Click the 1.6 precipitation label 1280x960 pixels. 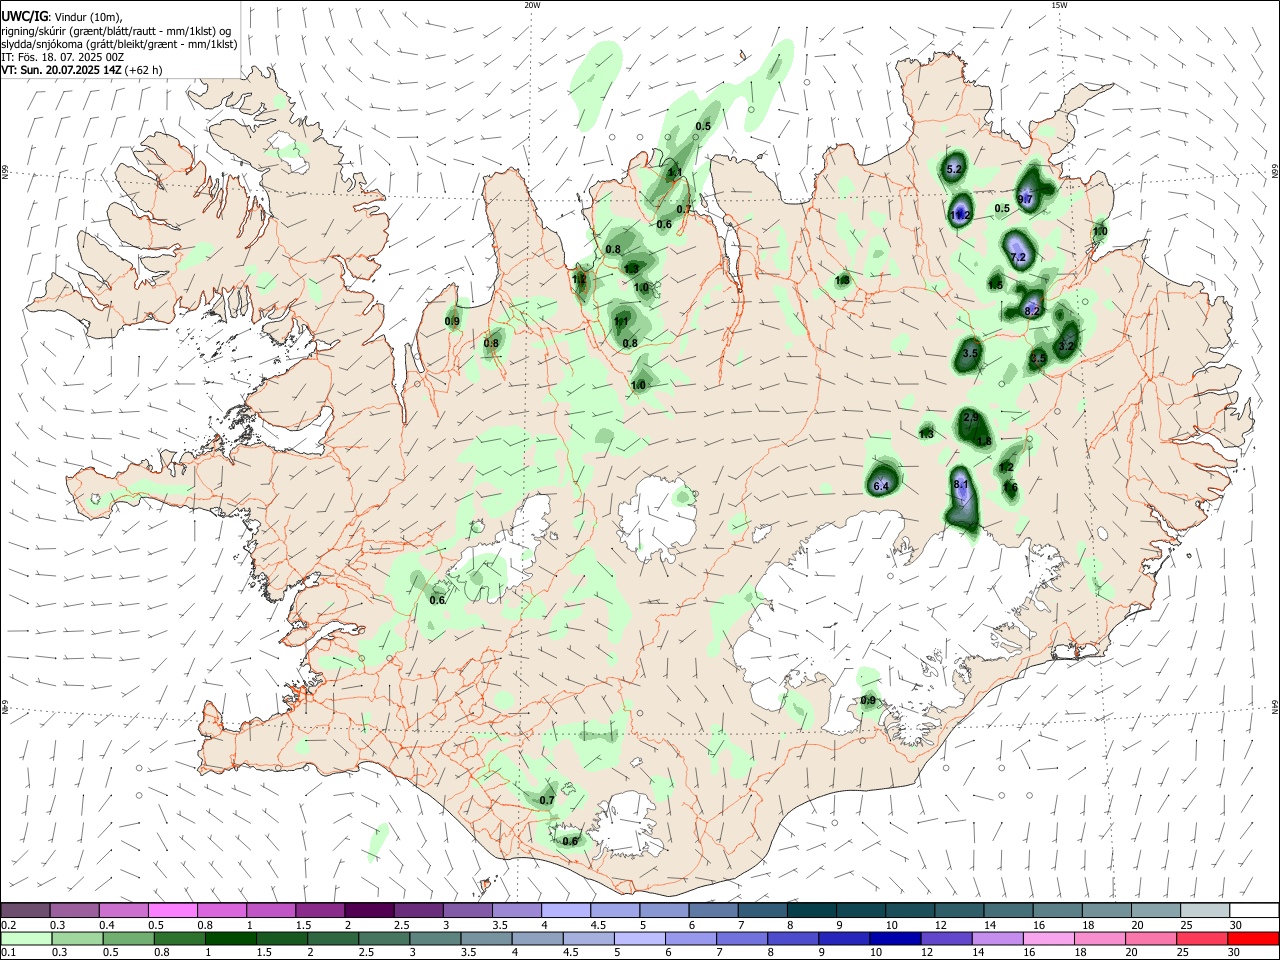(x=1010, y=487)
